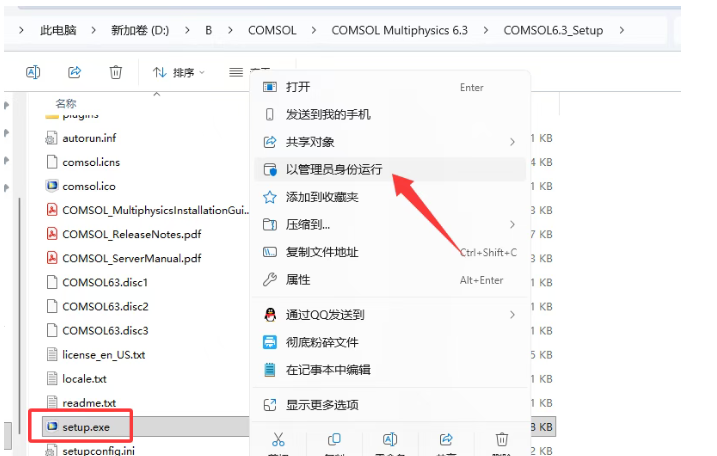Screen dimensions: 717x456
Task: Click the rename icon in the toolbar
Action: click(33, 72)
